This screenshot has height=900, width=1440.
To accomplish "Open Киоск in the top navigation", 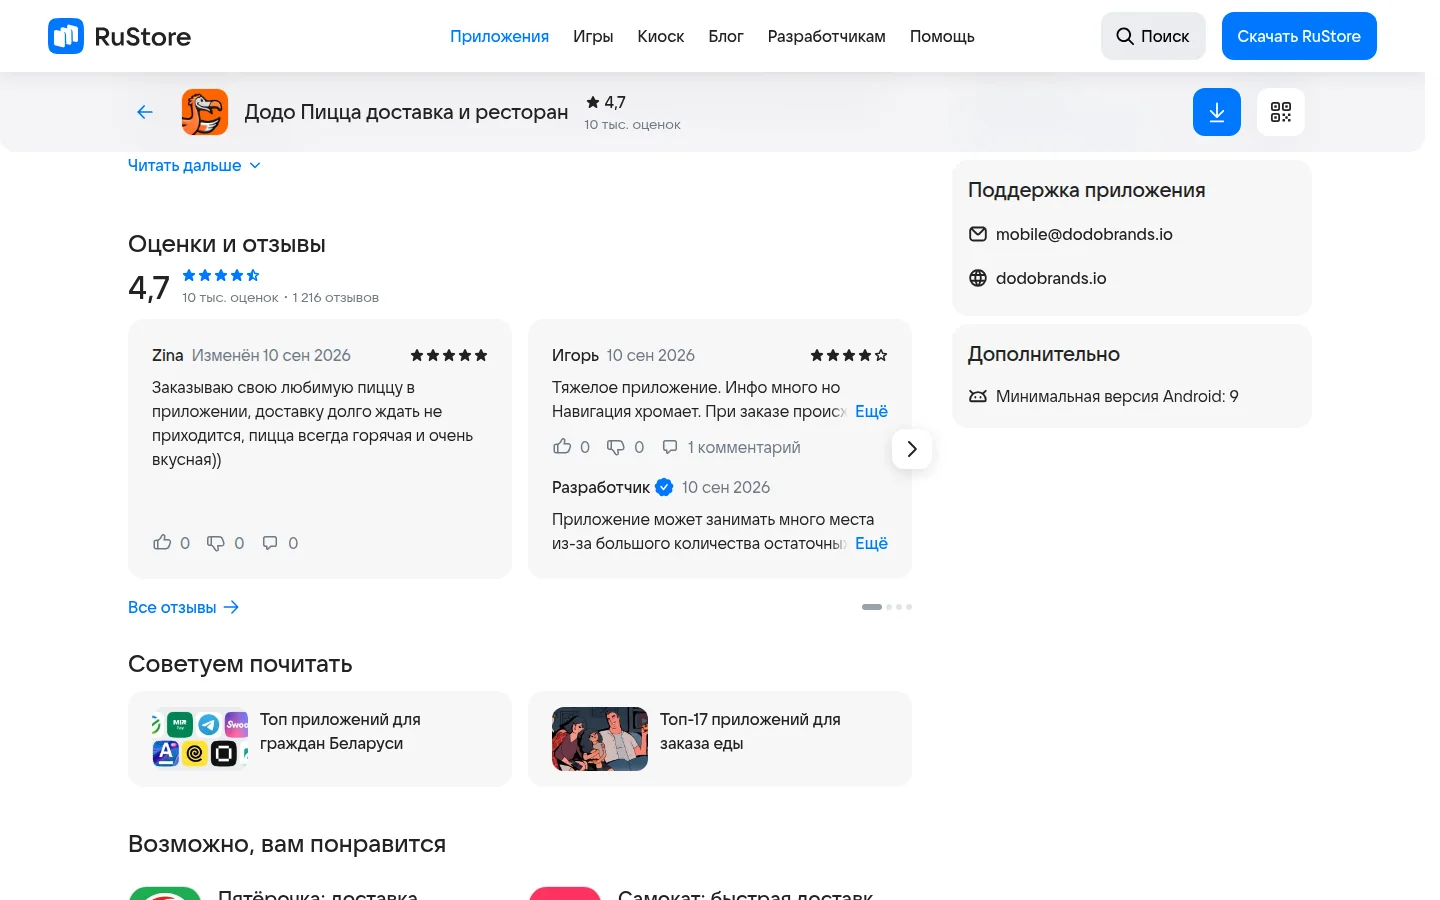I will click(661, 36).
